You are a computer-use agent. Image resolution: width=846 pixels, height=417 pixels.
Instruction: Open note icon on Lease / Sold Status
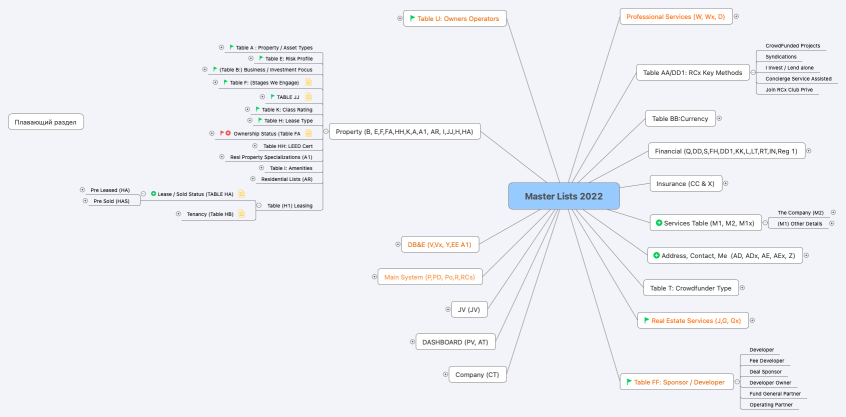pyautogui.click(x=242, y=193)
